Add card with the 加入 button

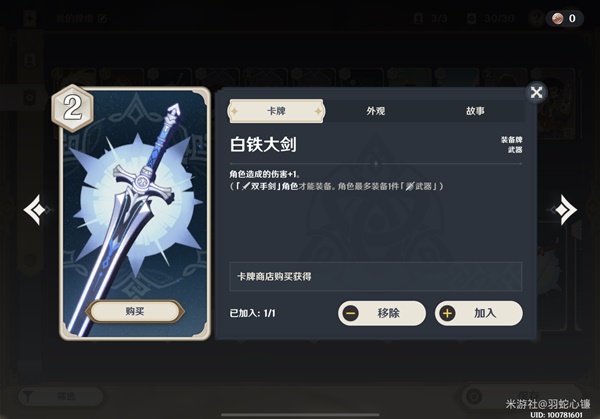tap(479, 313)
